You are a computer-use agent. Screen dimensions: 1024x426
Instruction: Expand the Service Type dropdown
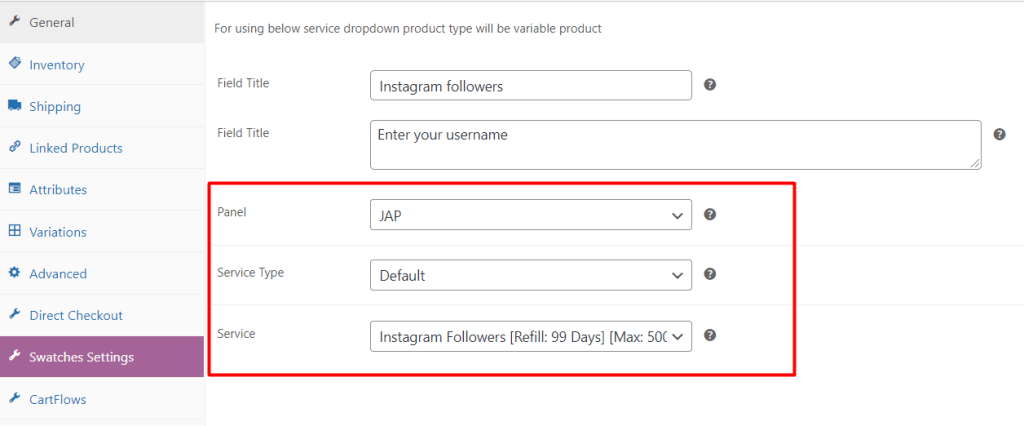[530, 275]
